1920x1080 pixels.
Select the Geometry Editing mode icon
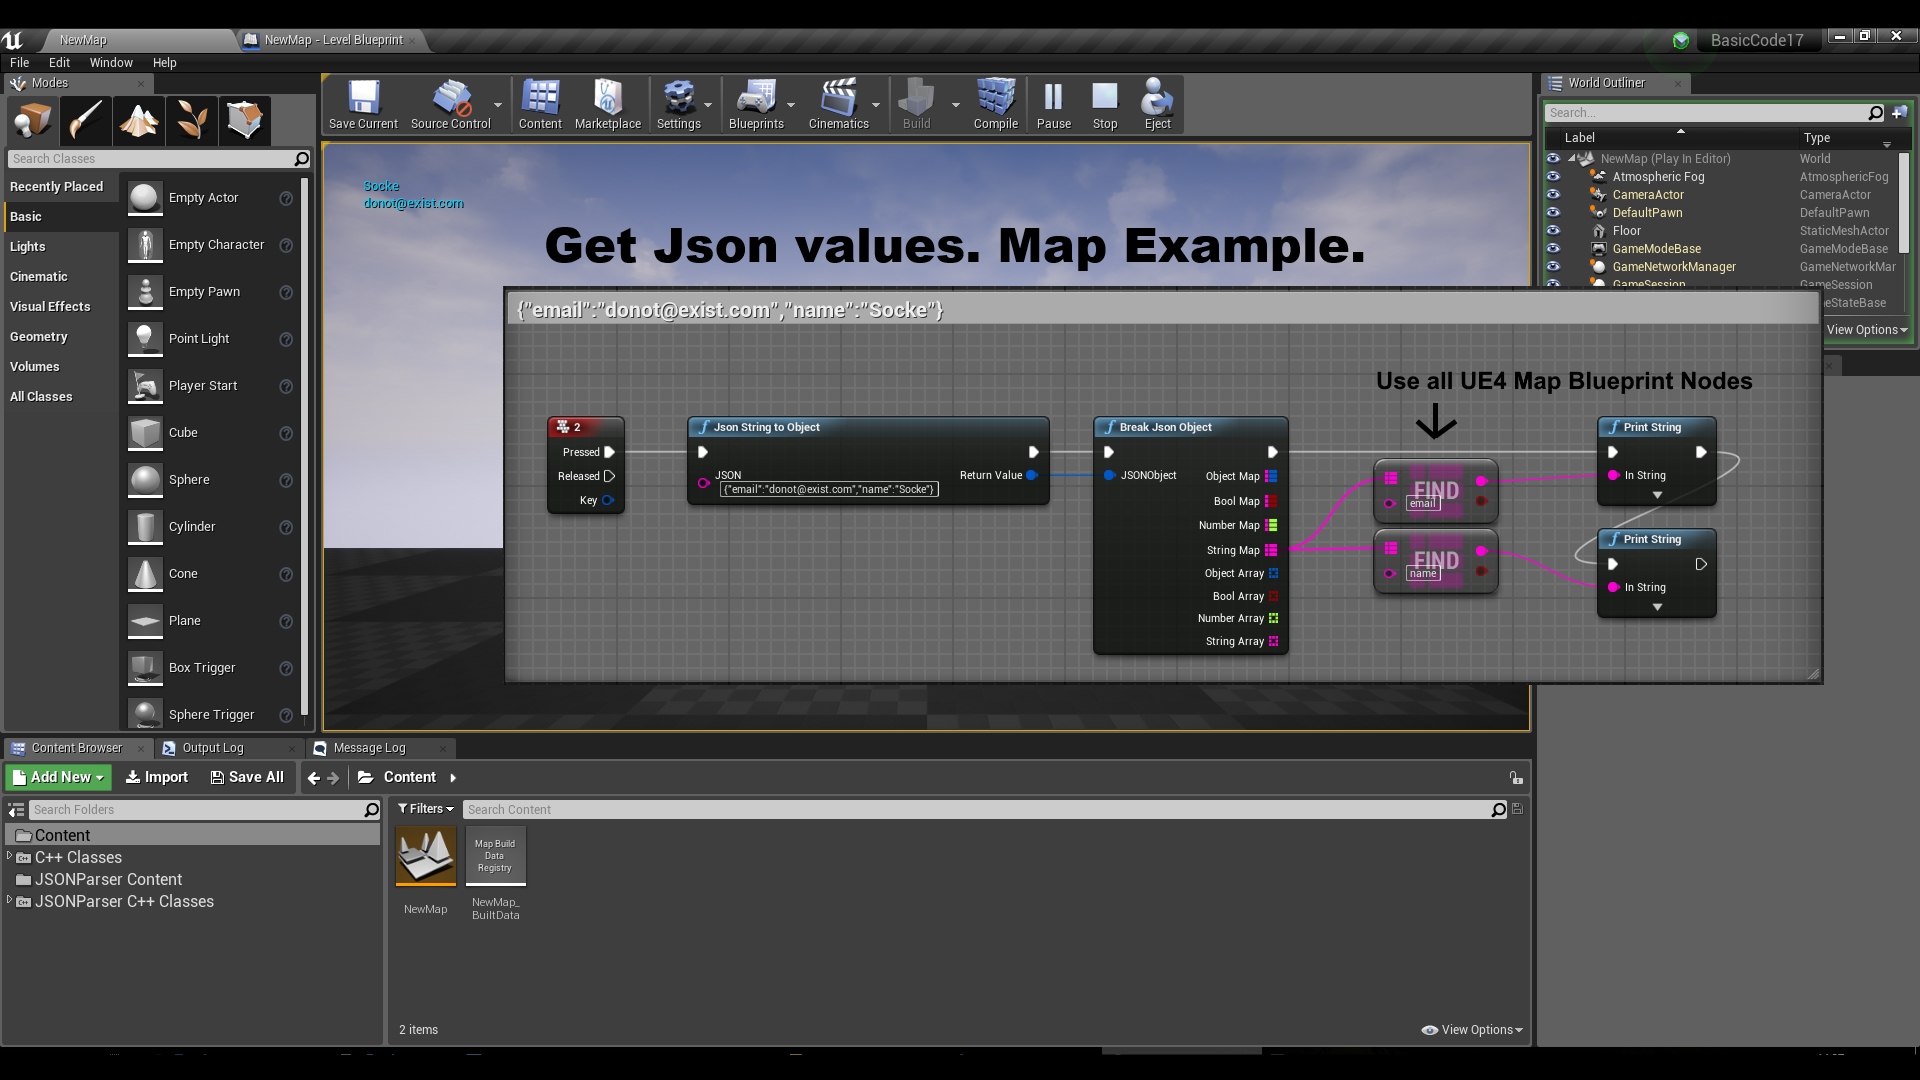click(x=244, y=121)
